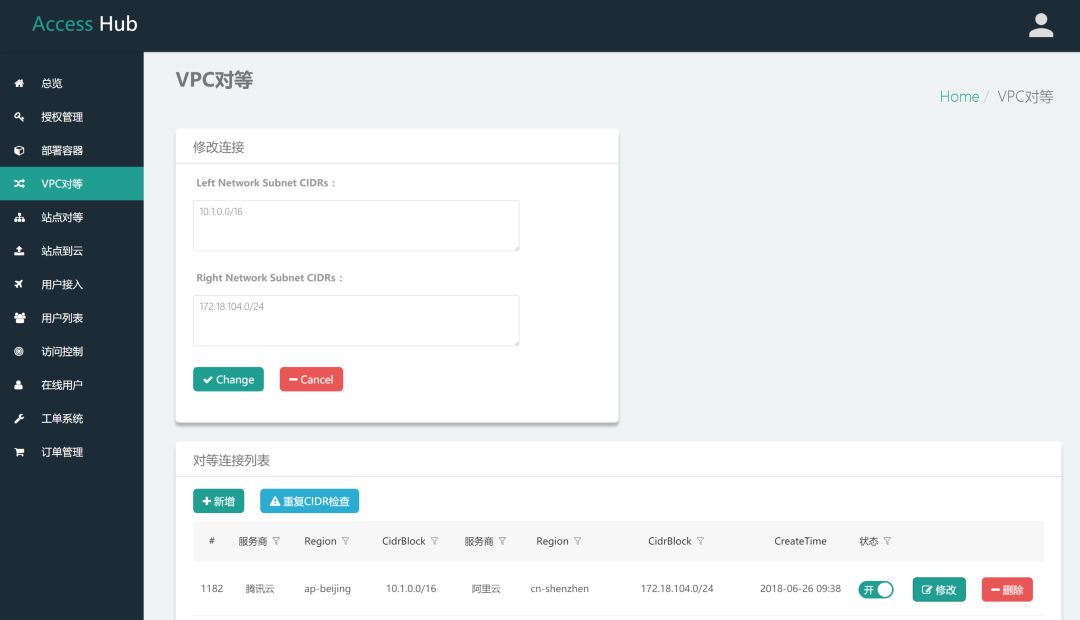Click the 对等连接列表 panel heading
This screenshot has width=1080, height=620.
[x=231, y=460]
